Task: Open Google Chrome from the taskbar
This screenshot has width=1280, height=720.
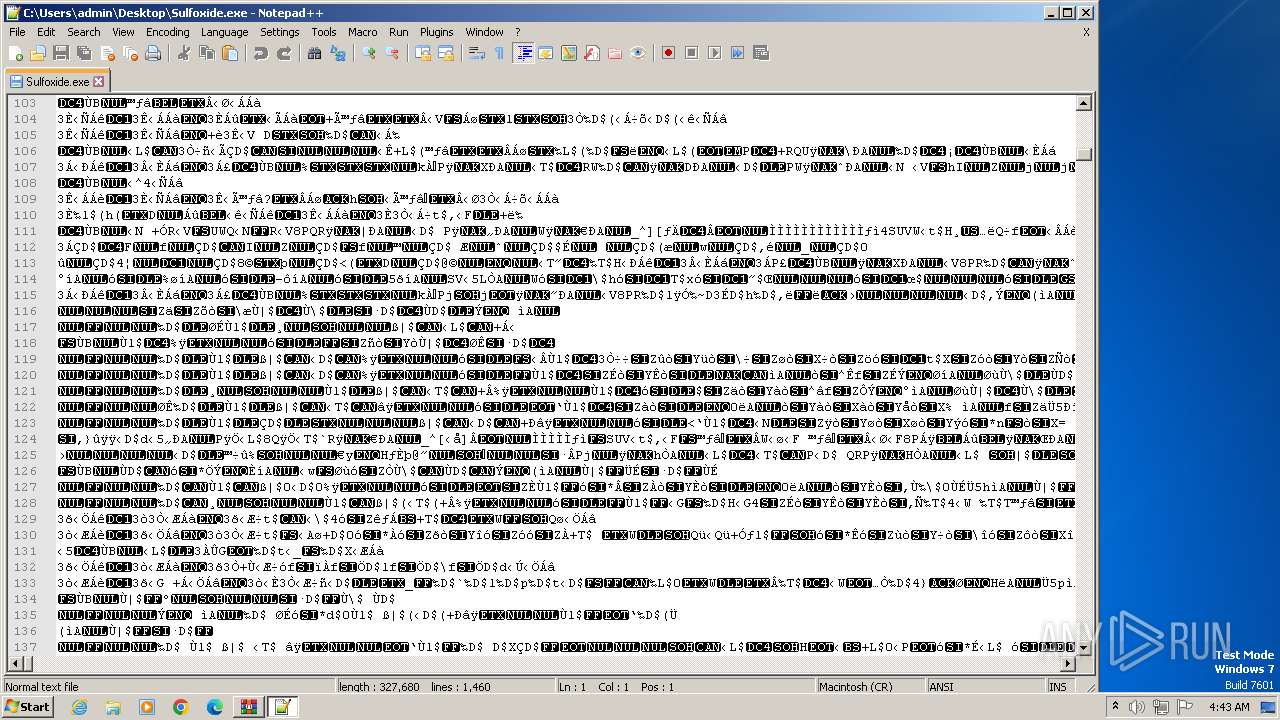Action: tap(181, 707)
